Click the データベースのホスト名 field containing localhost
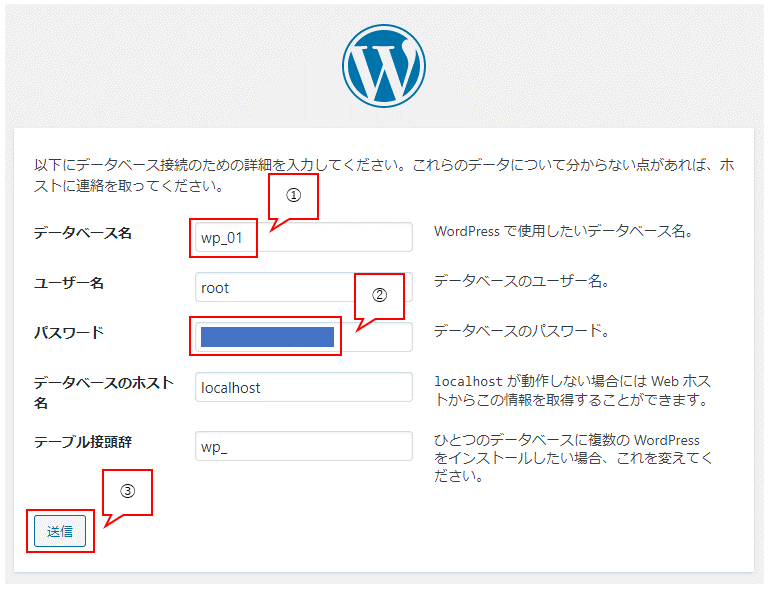The image size is (770, 591). pos(303,387)
